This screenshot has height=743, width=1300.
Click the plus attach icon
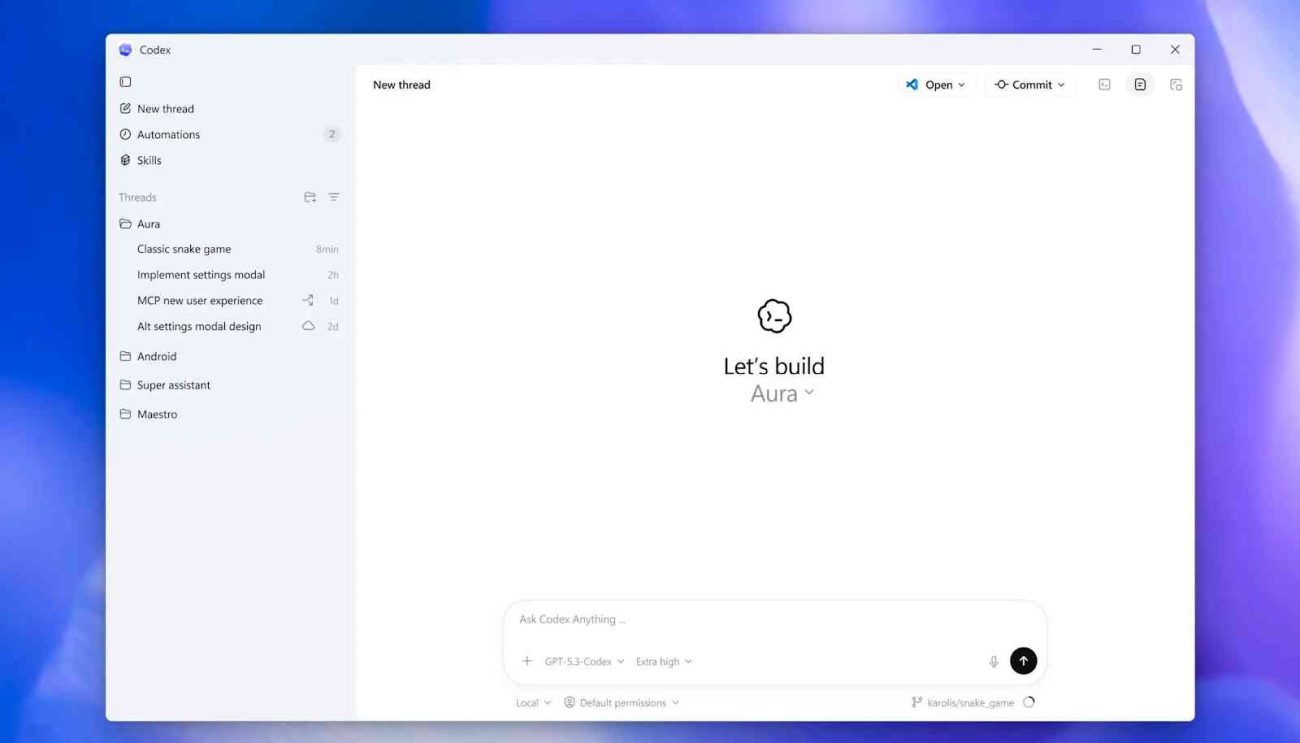click(527, 661)
